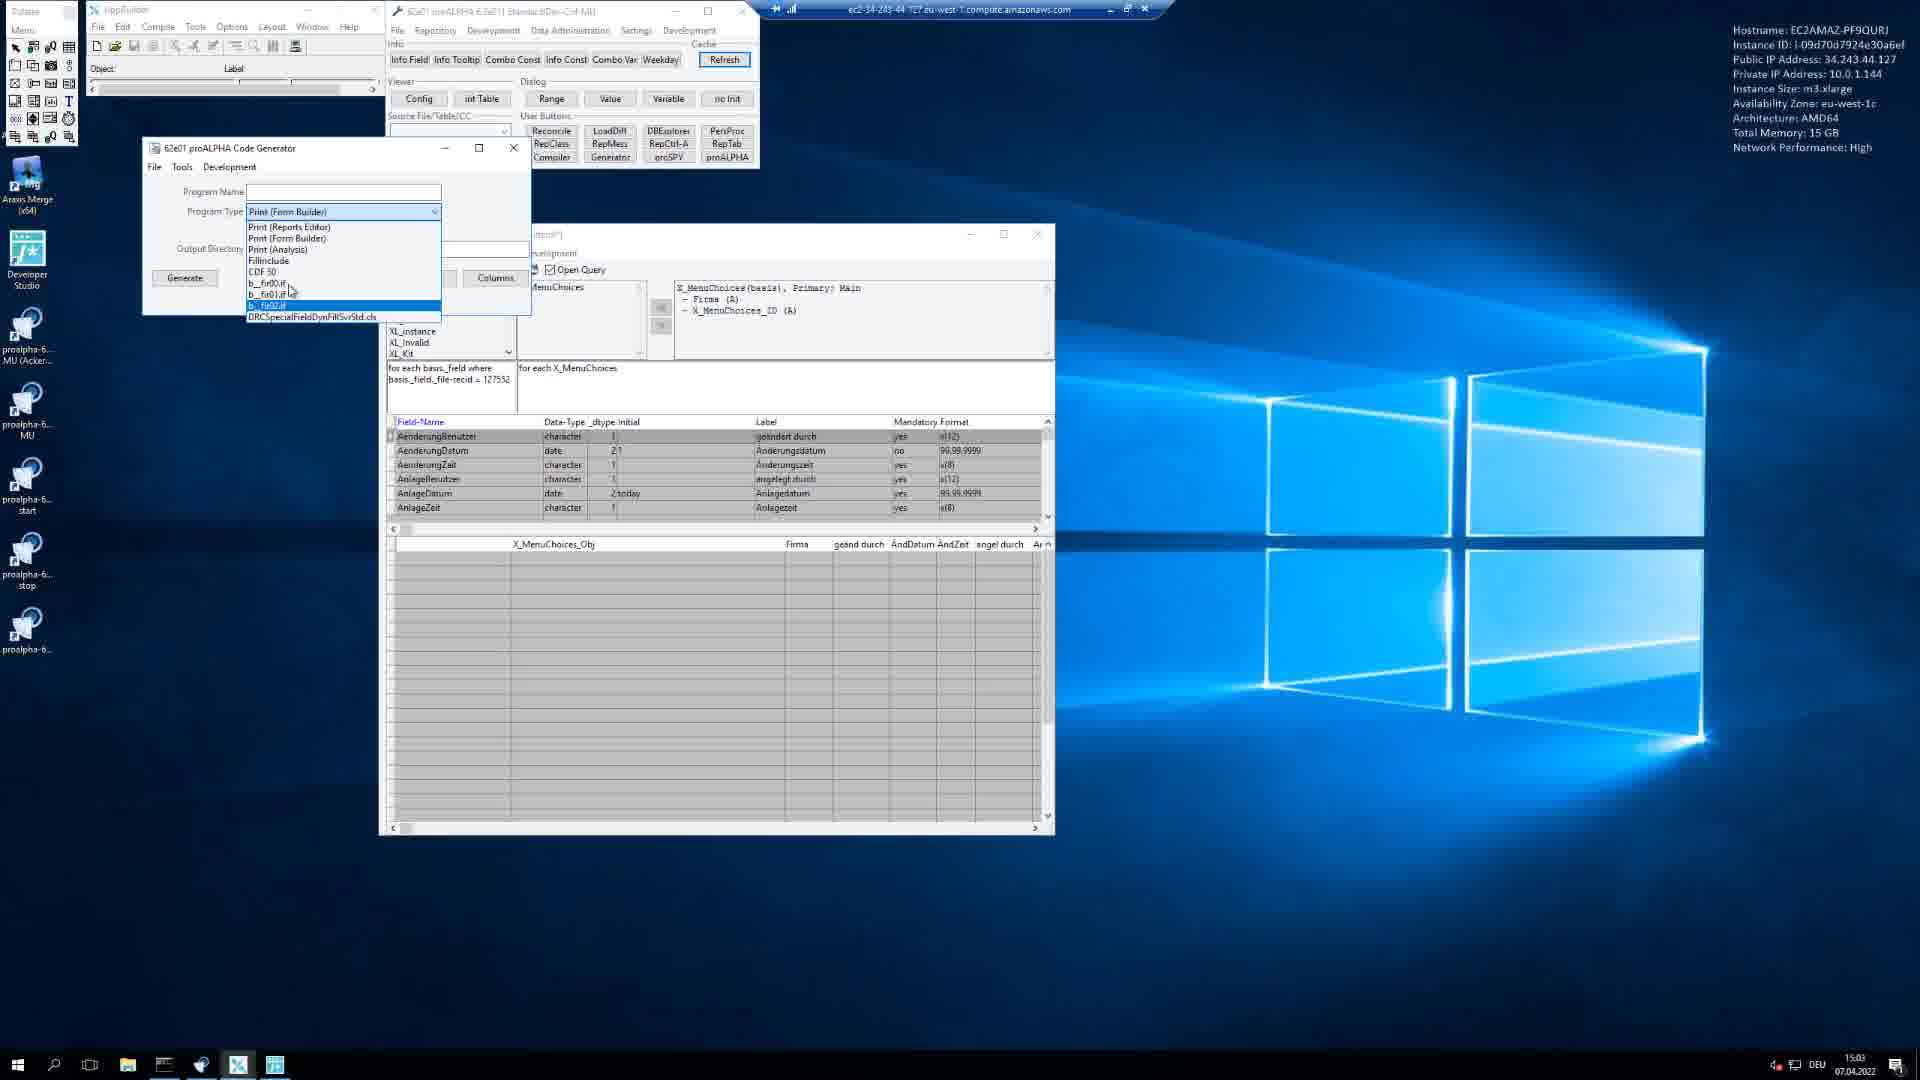
Task: Click the Compiler user button
Action: tap(551, 157)
